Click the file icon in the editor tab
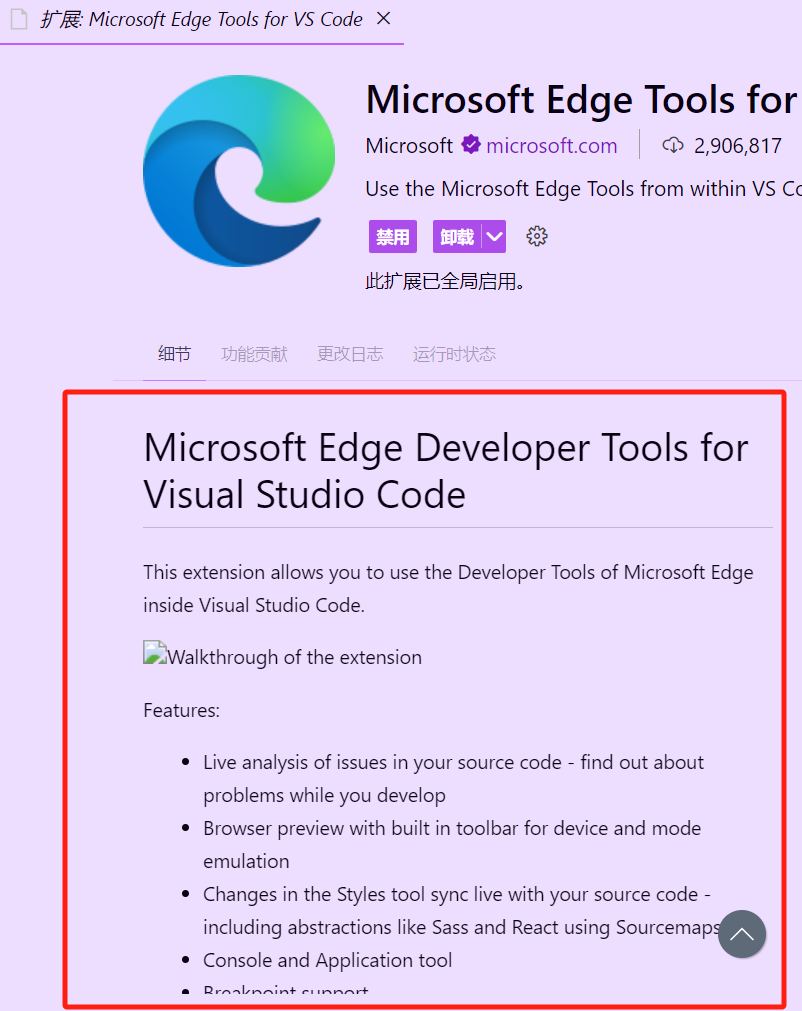Viewport: 802px width, 1011px height. [x=19, y=19]
